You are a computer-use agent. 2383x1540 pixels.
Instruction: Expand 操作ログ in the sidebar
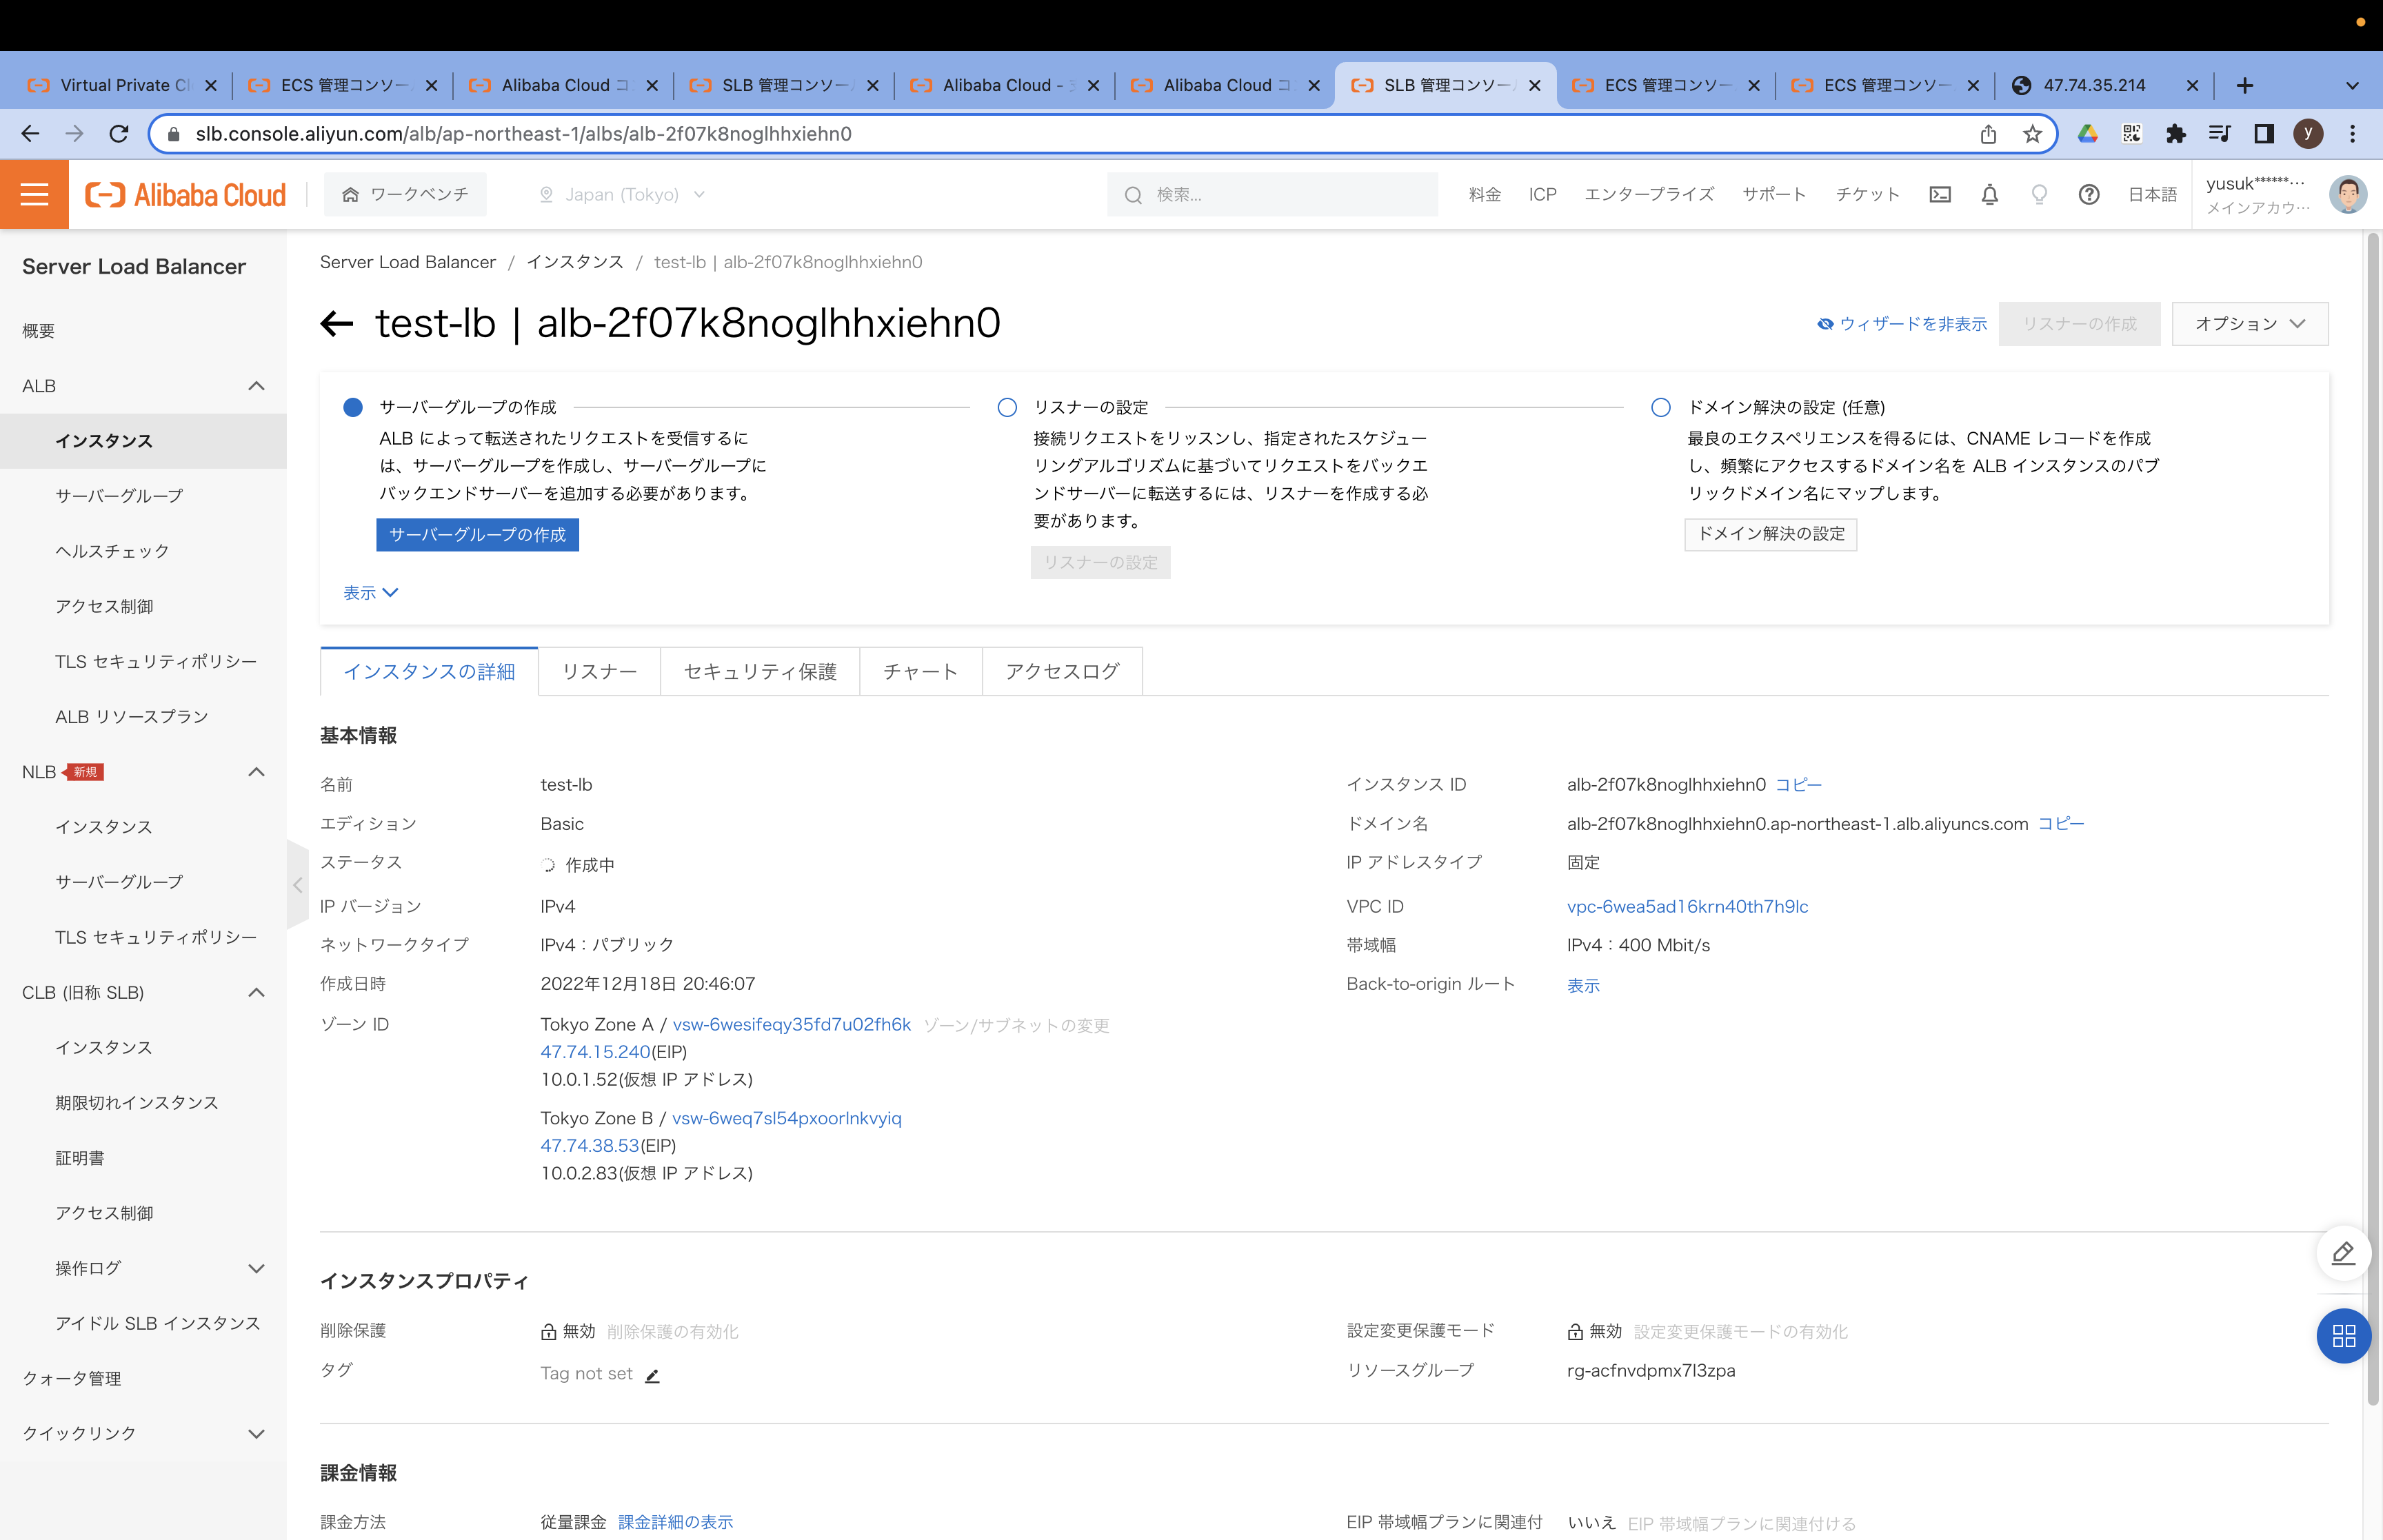point(257,1268)
